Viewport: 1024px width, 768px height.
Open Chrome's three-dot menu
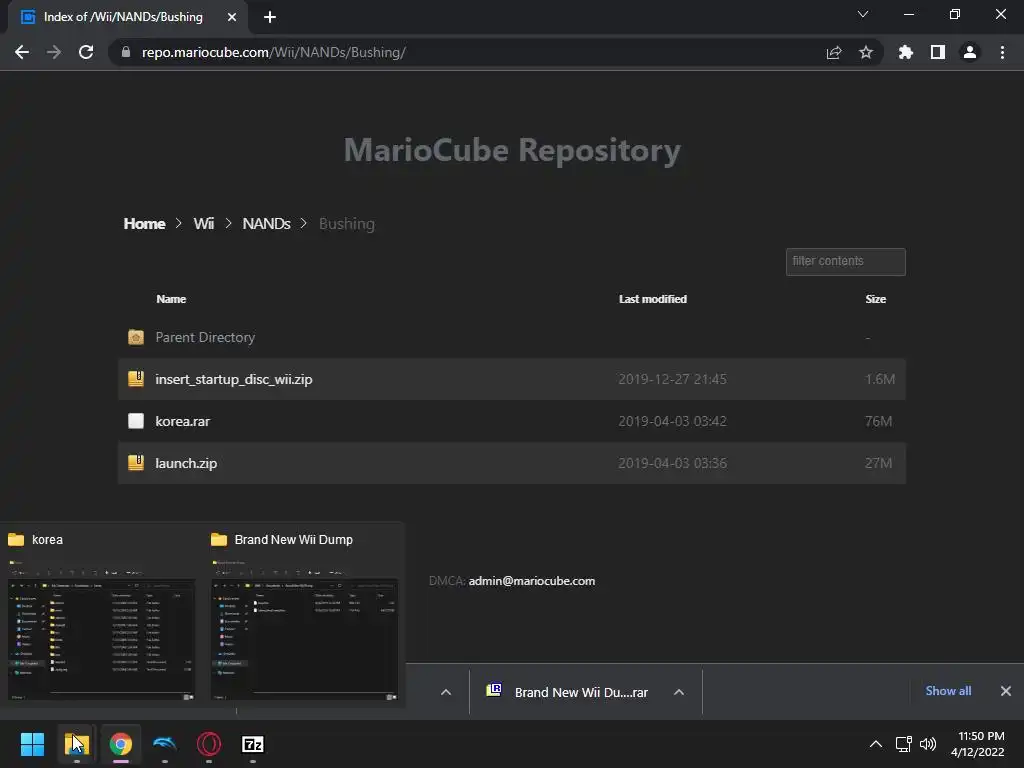click(x=1002, y=52)
